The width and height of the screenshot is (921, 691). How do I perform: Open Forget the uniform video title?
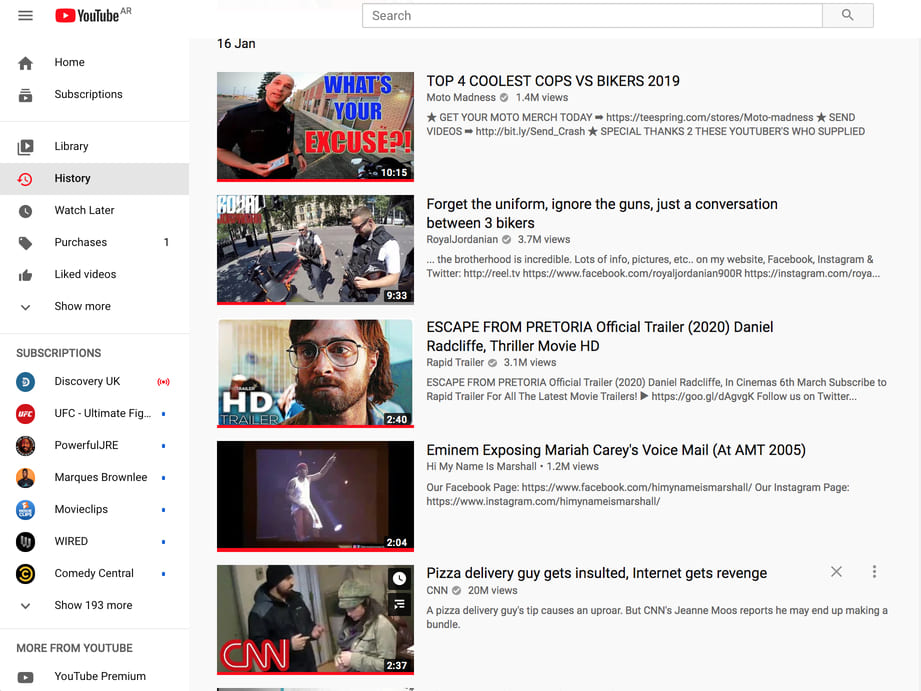tap(601, 213)
